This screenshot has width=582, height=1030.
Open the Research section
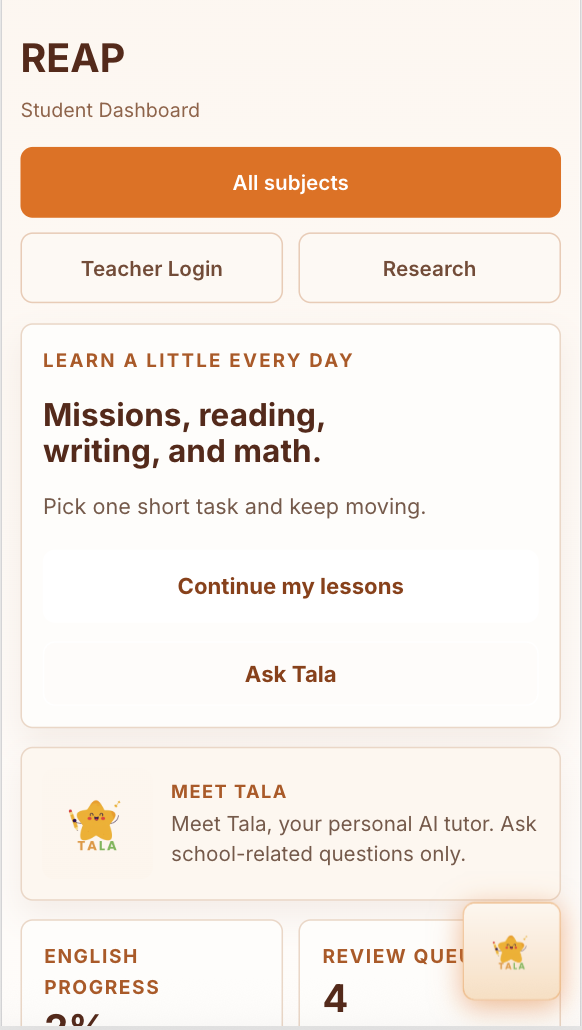click(x=429, y=268)
